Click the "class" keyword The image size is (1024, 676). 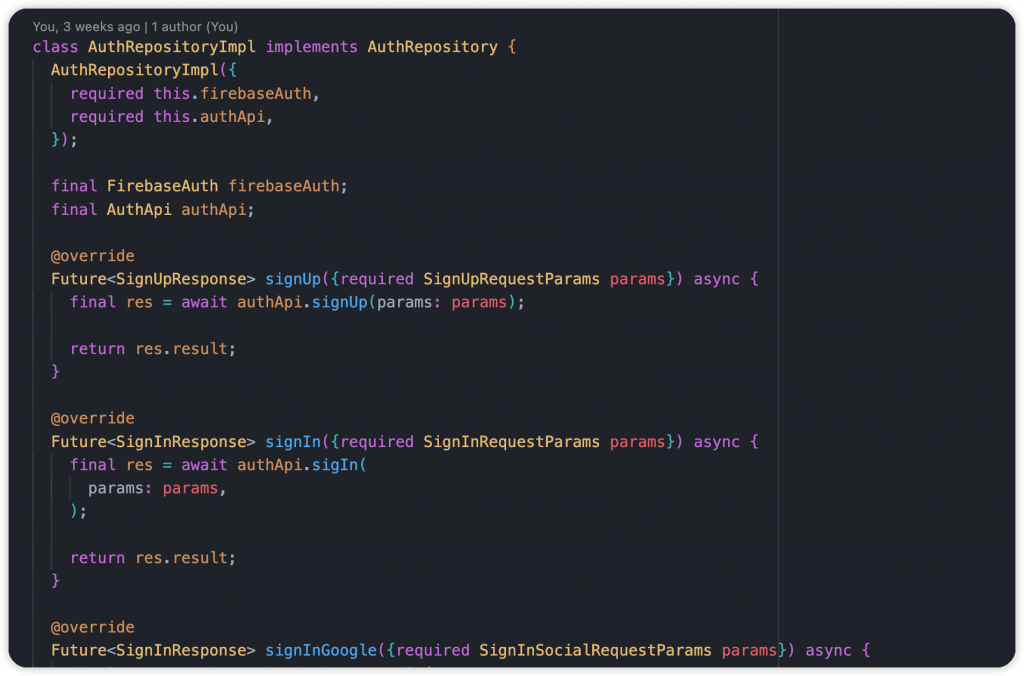coord(56,47)
